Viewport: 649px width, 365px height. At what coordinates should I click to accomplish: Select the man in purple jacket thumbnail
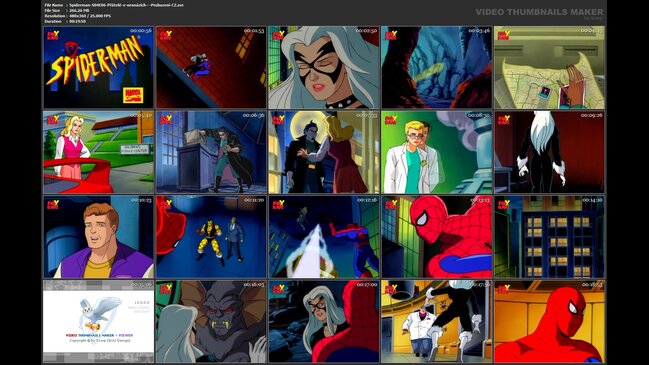tap(99, 237)
